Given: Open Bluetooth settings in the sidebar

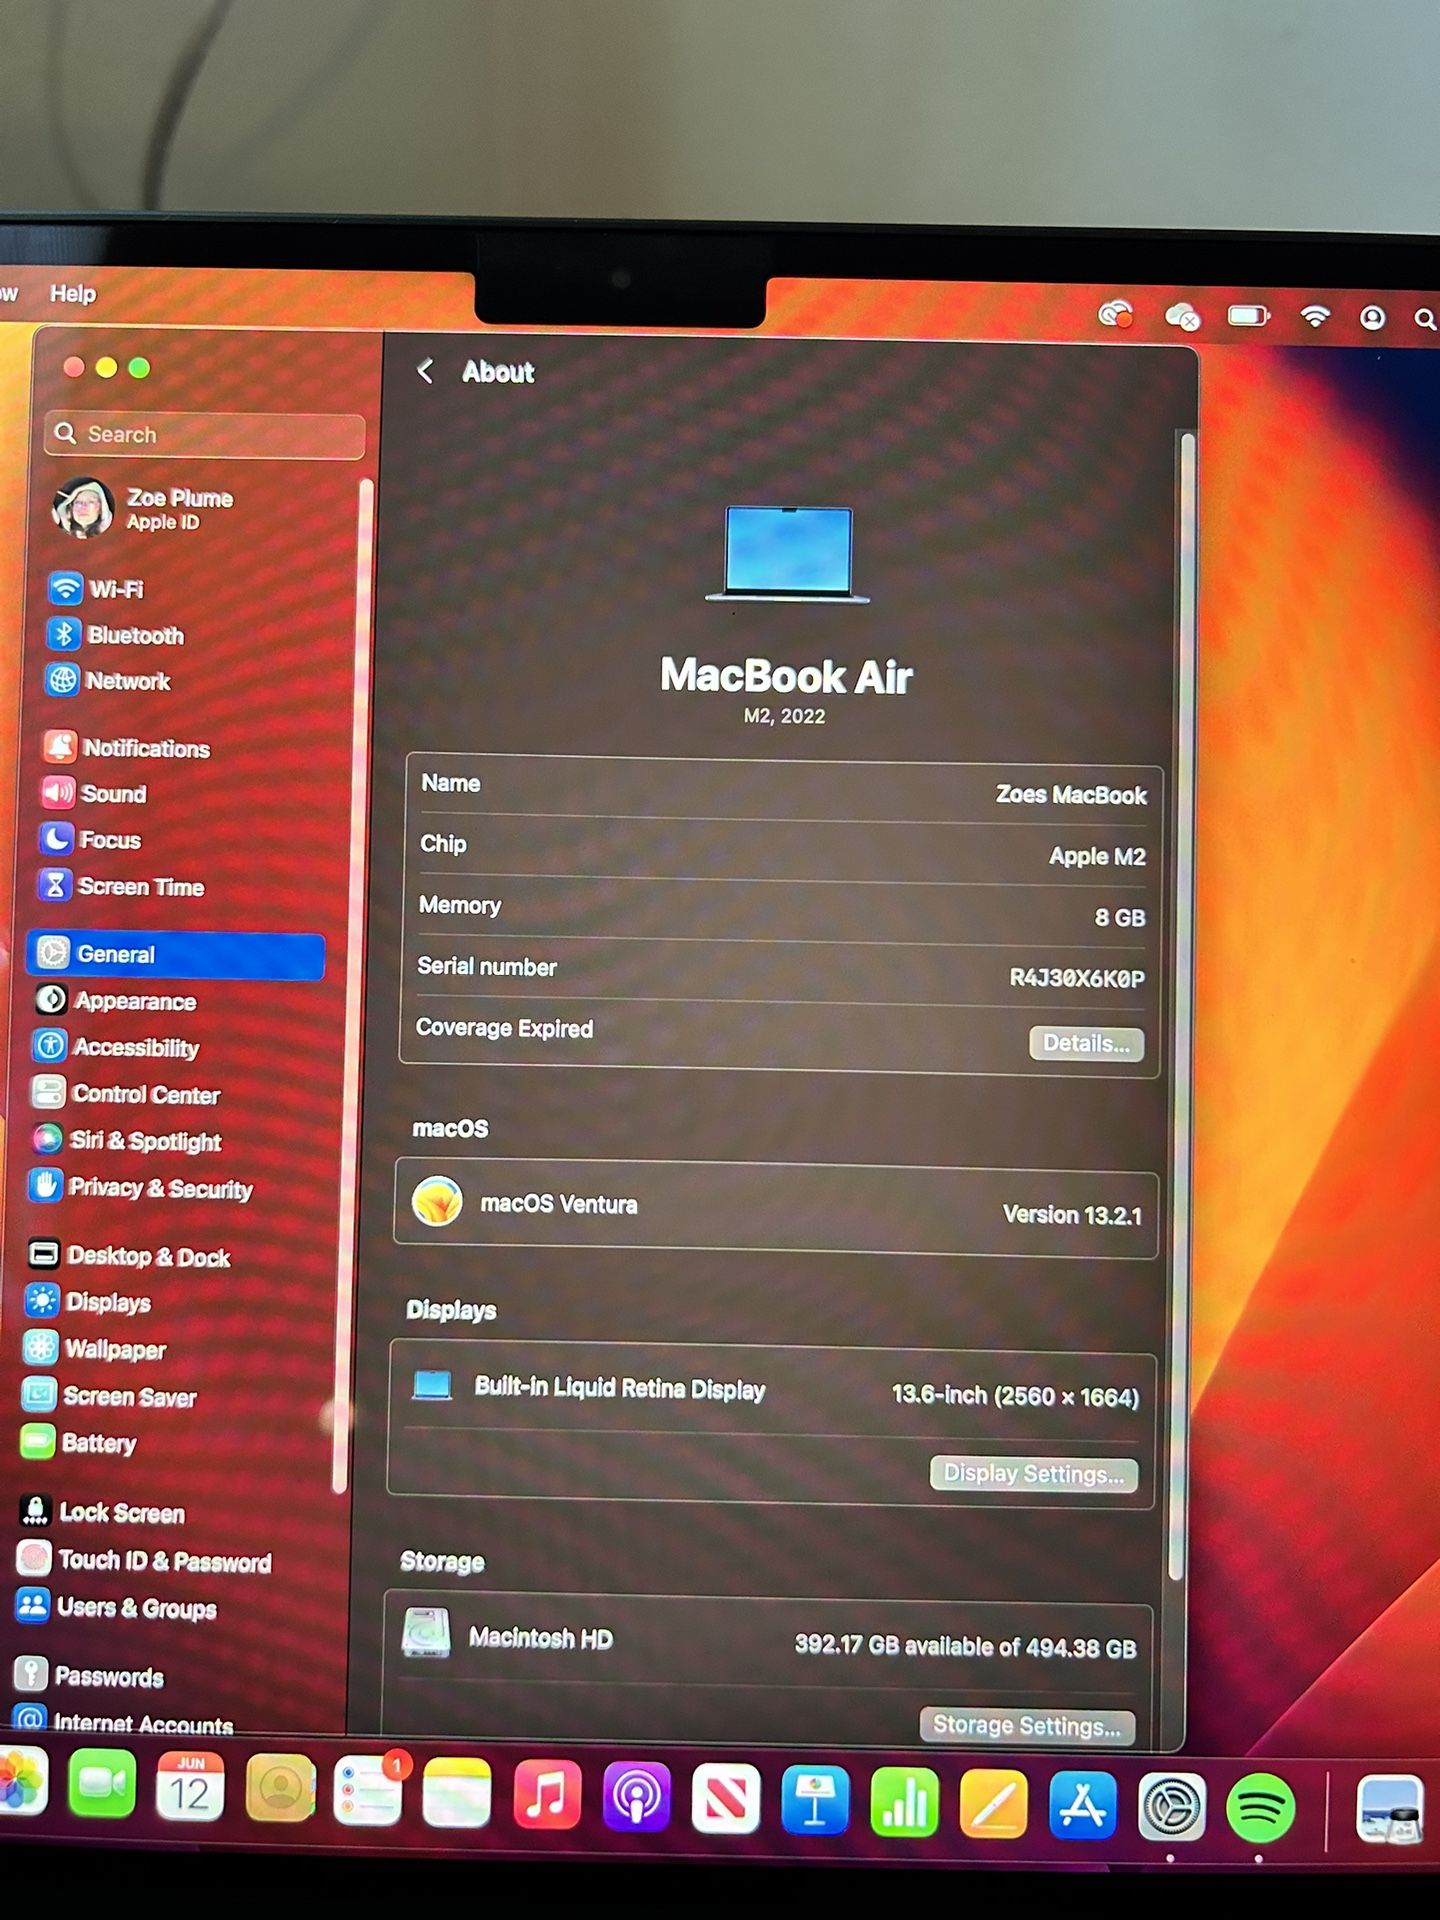Looking at the screenshot, I should click(x=116, y=634).
